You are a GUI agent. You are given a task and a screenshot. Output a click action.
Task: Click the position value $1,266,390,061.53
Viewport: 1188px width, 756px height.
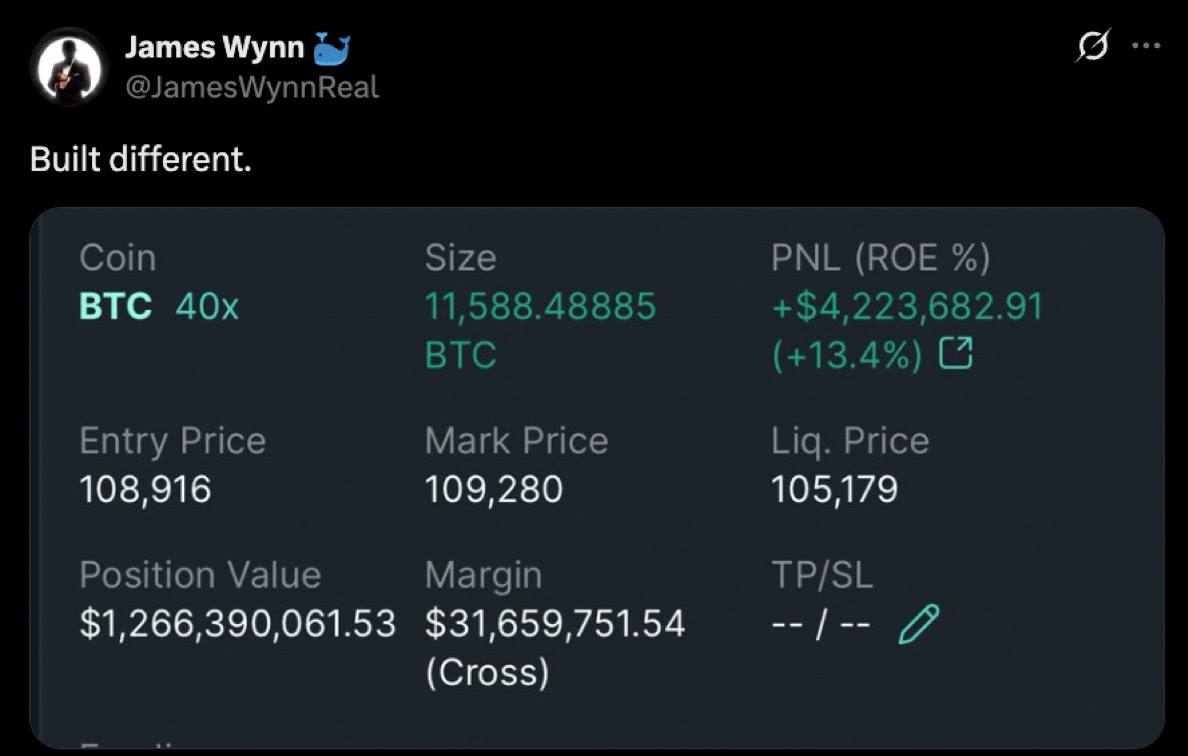click(238, 623)
